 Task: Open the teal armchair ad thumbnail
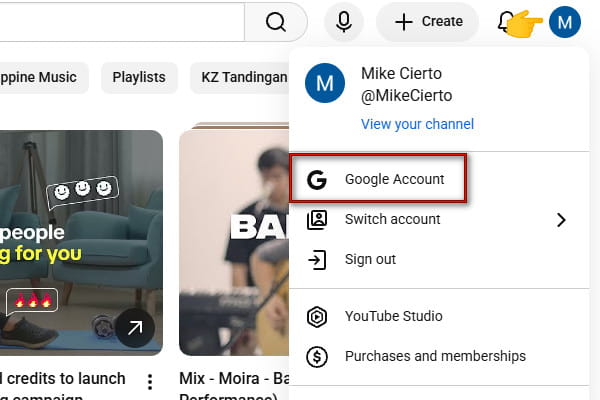point(81,243)
